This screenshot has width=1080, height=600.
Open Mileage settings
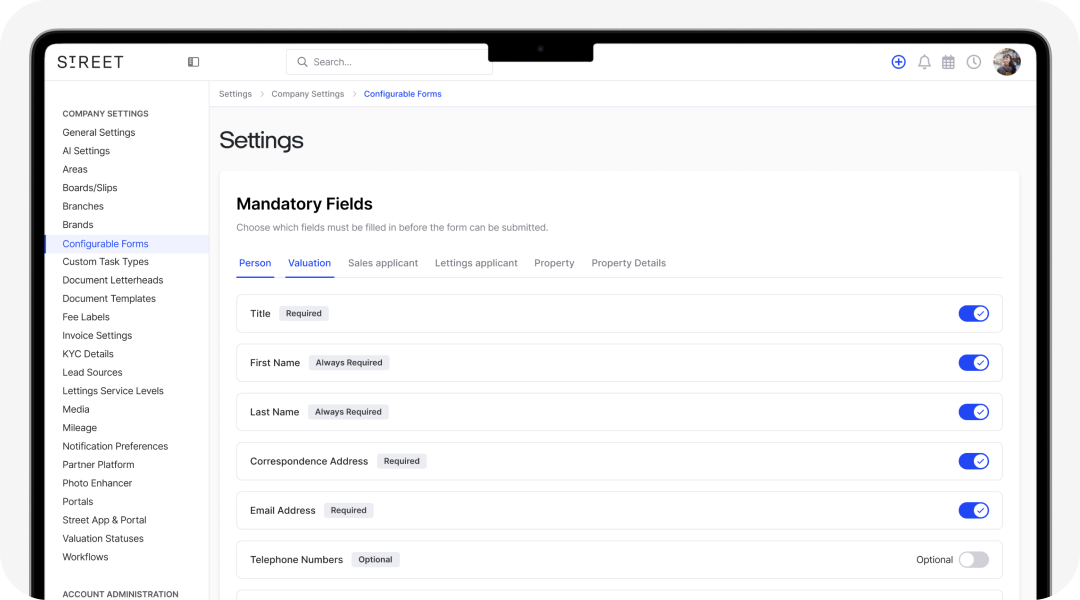[80, 428]
